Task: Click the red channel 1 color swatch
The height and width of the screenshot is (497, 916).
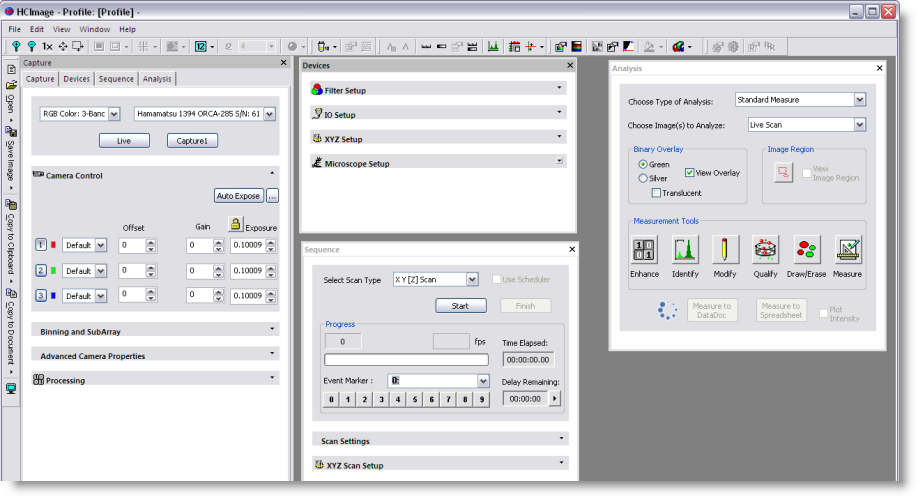Action: pos(54,244)
